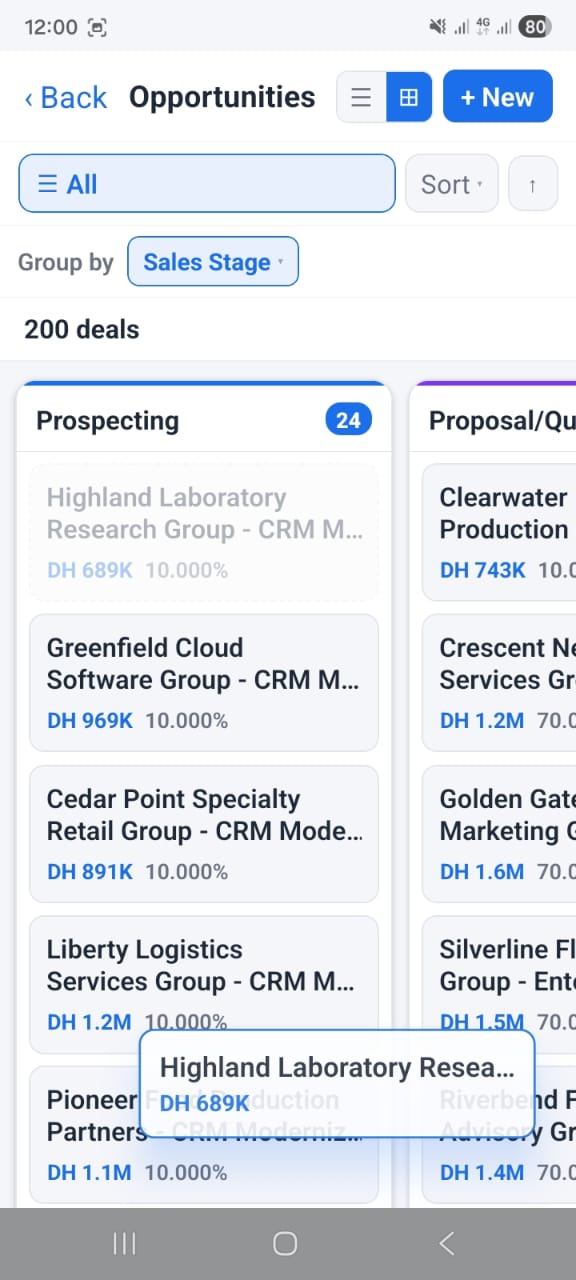Click the DH 743K amount
This screenshot has height=1280, width=576.
point(483,570)
